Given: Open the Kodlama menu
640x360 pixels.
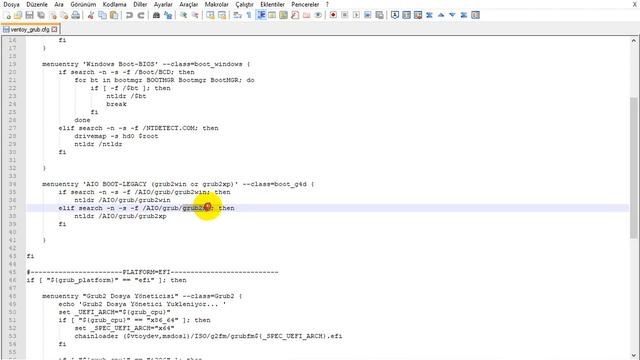Looking at the screenshot, I should [x=114, y=4].
